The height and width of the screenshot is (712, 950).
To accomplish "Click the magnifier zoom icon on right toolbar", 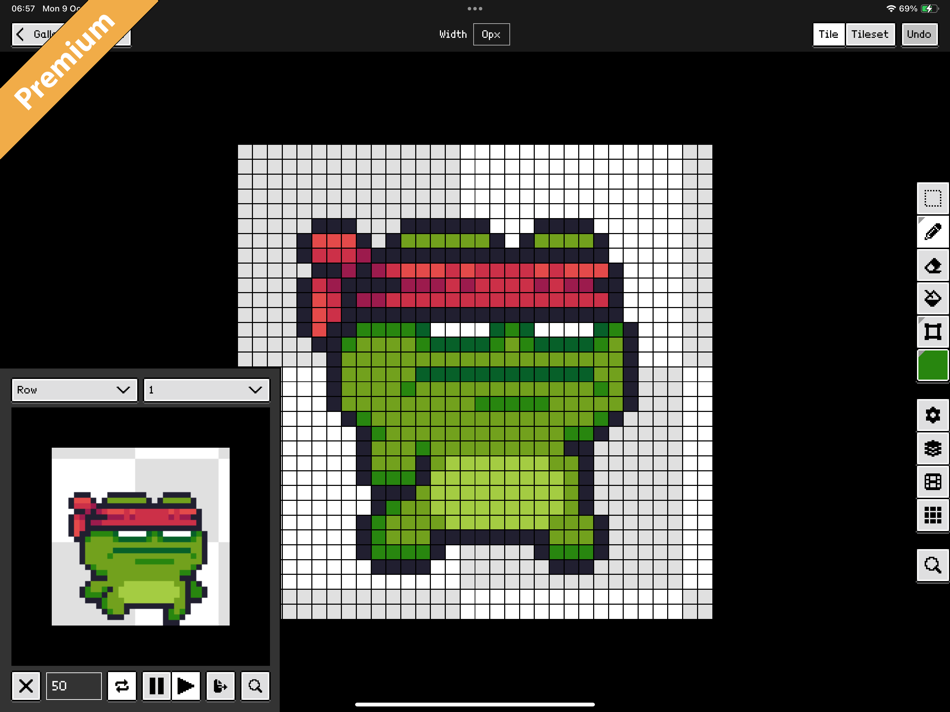I will pos(932,565).
